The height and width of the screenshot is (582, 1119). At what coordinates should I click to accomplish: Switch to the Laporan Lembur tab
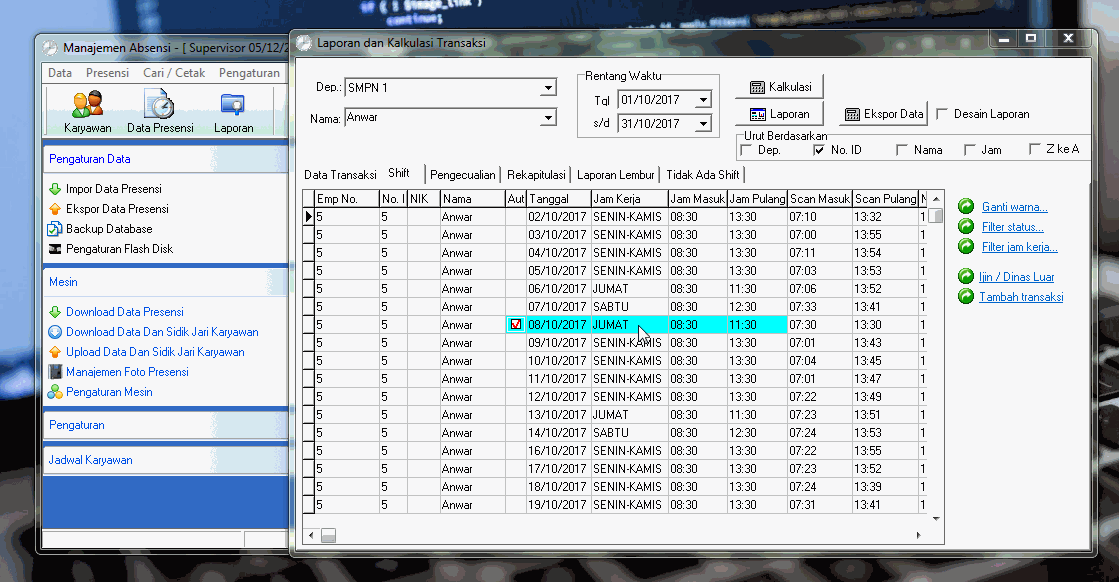(x=615, y=175)
